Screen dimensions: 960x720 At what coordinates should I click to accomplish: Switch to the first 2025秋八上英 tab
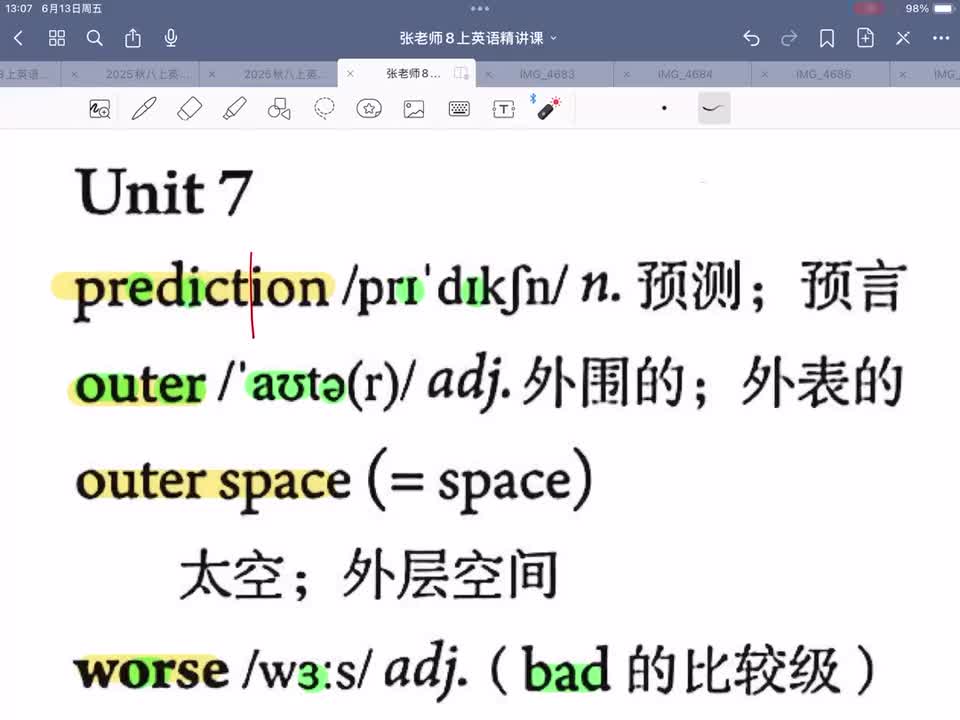(148, 74)
